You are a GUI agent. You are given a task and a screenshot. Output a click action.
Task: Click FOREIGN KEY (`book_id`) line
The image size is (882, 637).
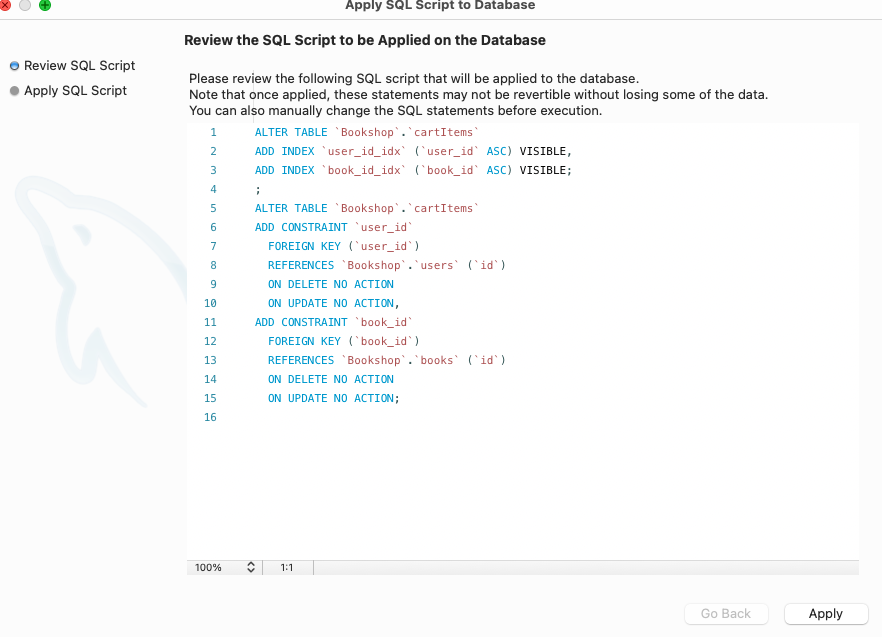[344, 342]
